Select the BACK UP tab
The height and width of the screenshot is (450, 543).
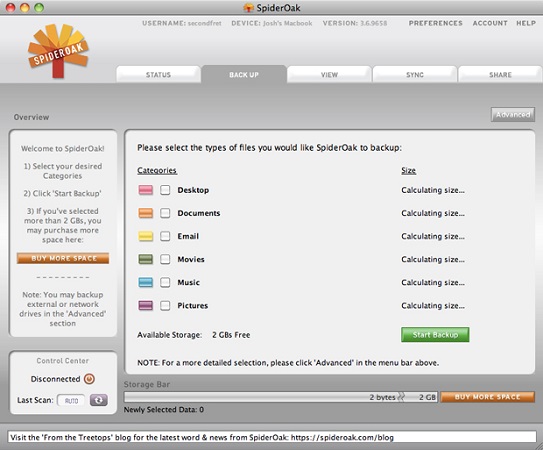tap(244, 74)
